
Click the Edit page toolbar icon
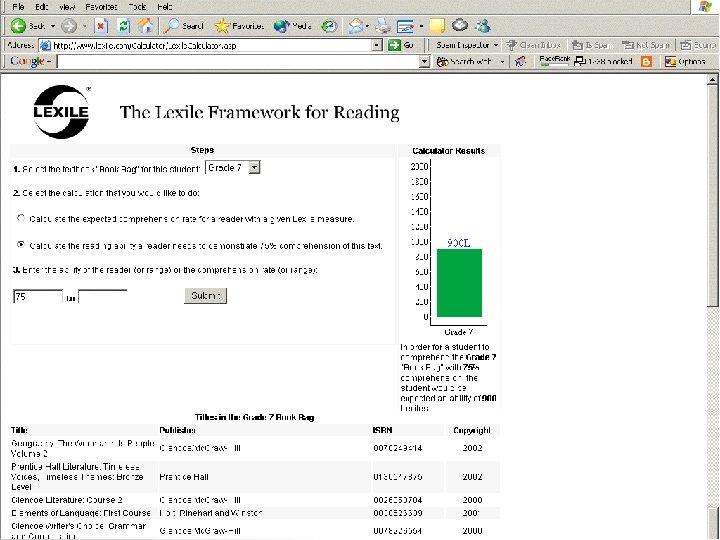tap(405, 26)
